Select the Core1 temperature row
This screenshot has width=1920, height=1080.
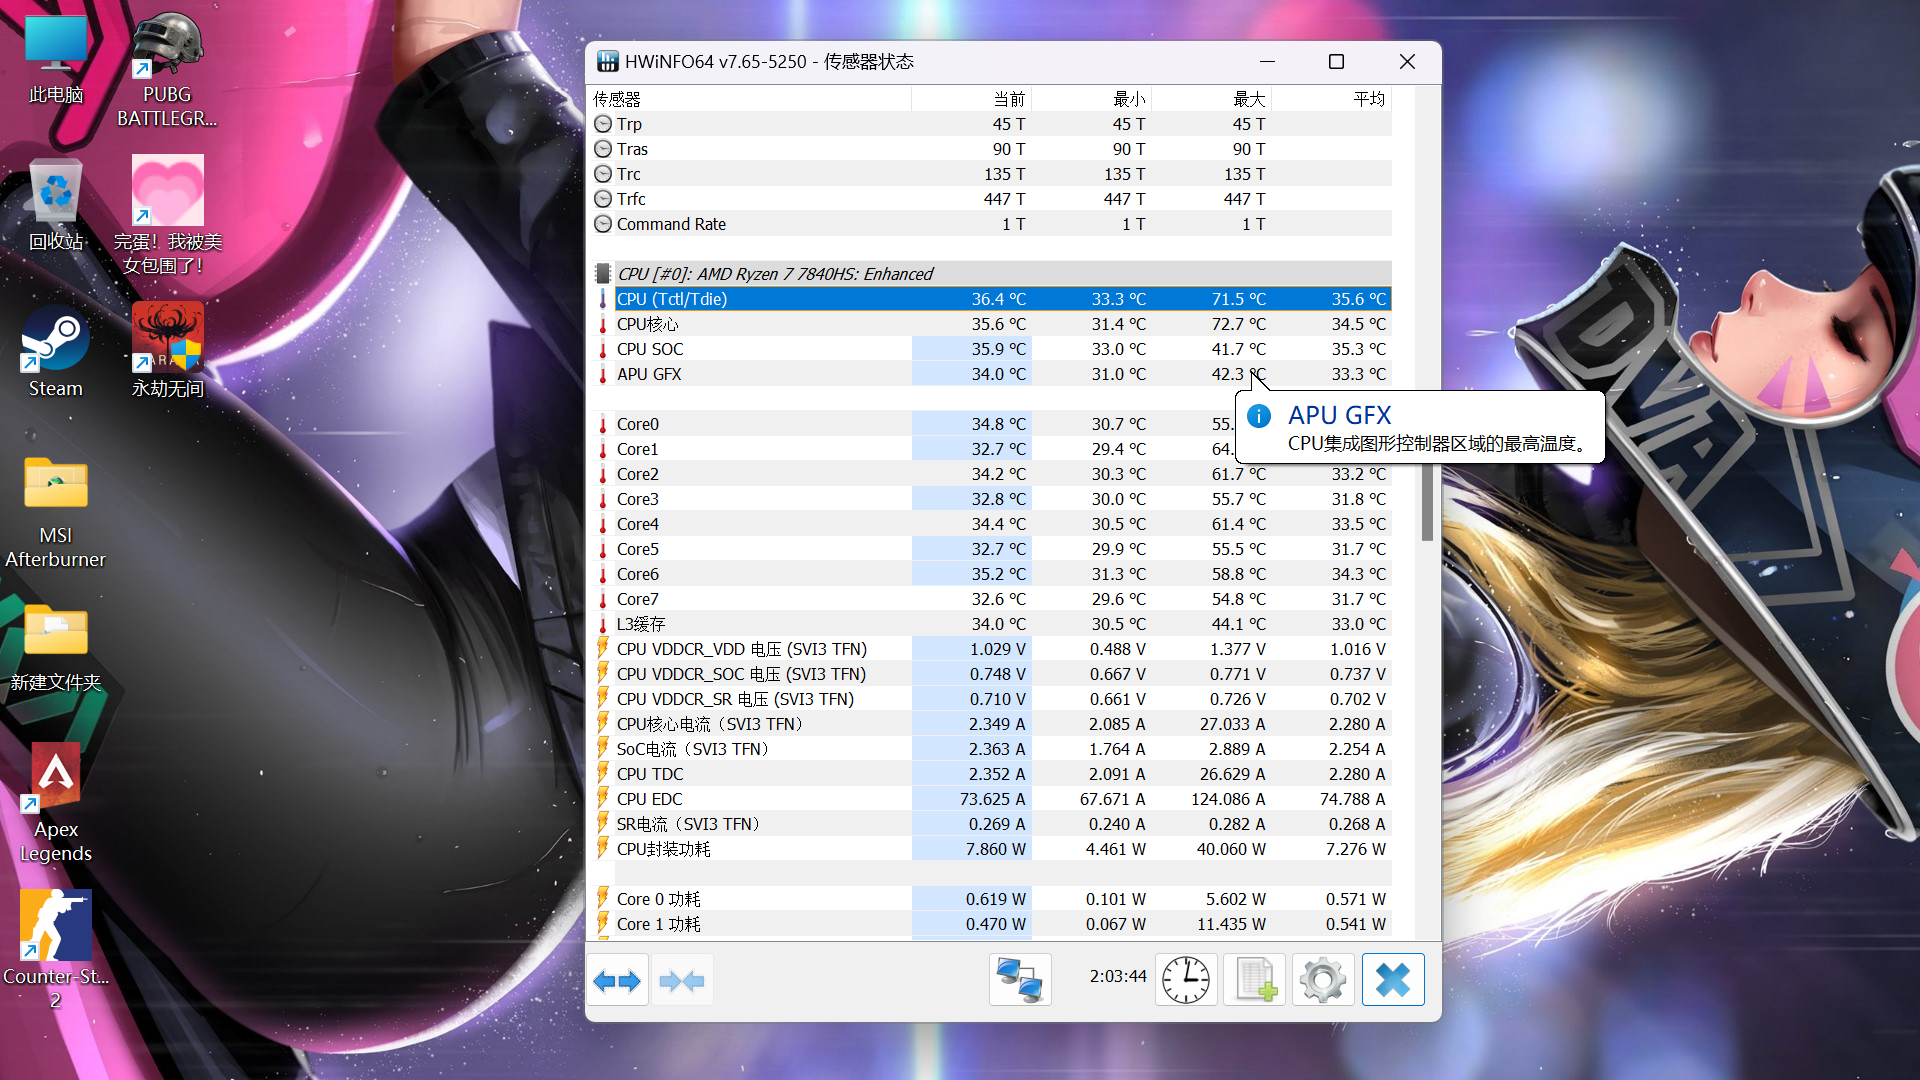[x=991, y=449]
